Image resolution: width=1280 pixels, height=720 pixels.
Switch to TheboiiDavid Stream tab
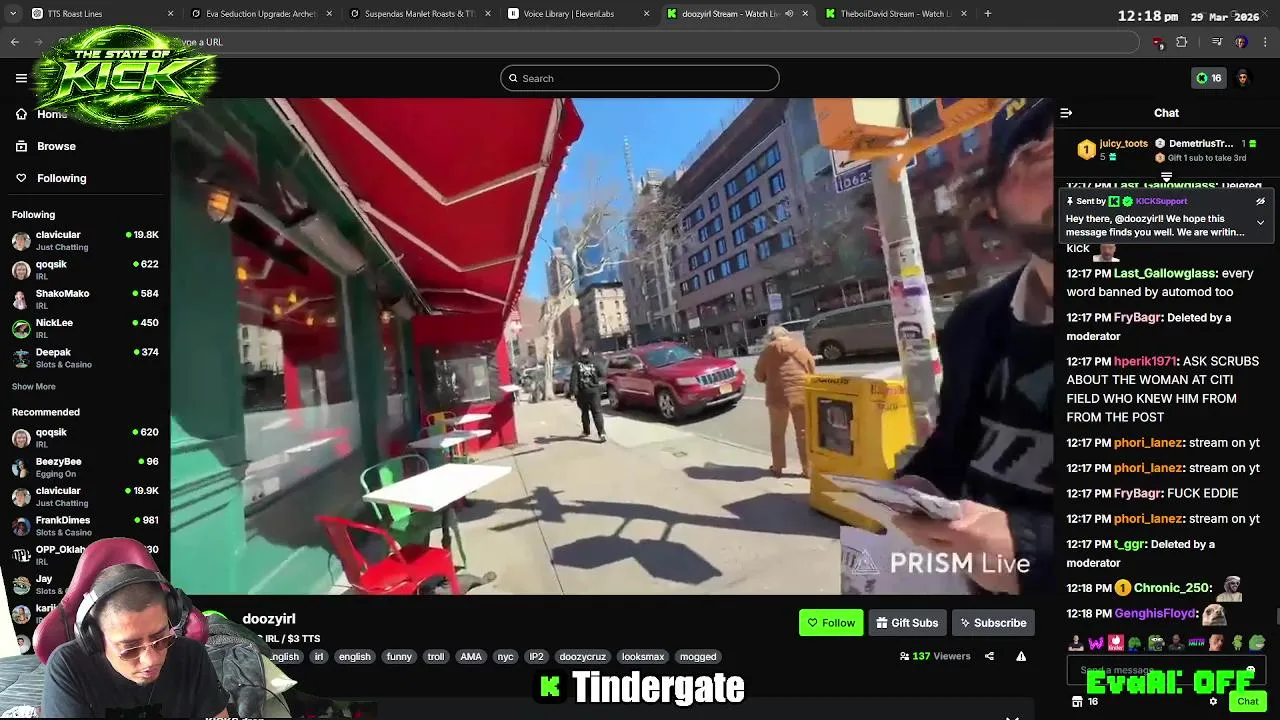tap(895, 14)
